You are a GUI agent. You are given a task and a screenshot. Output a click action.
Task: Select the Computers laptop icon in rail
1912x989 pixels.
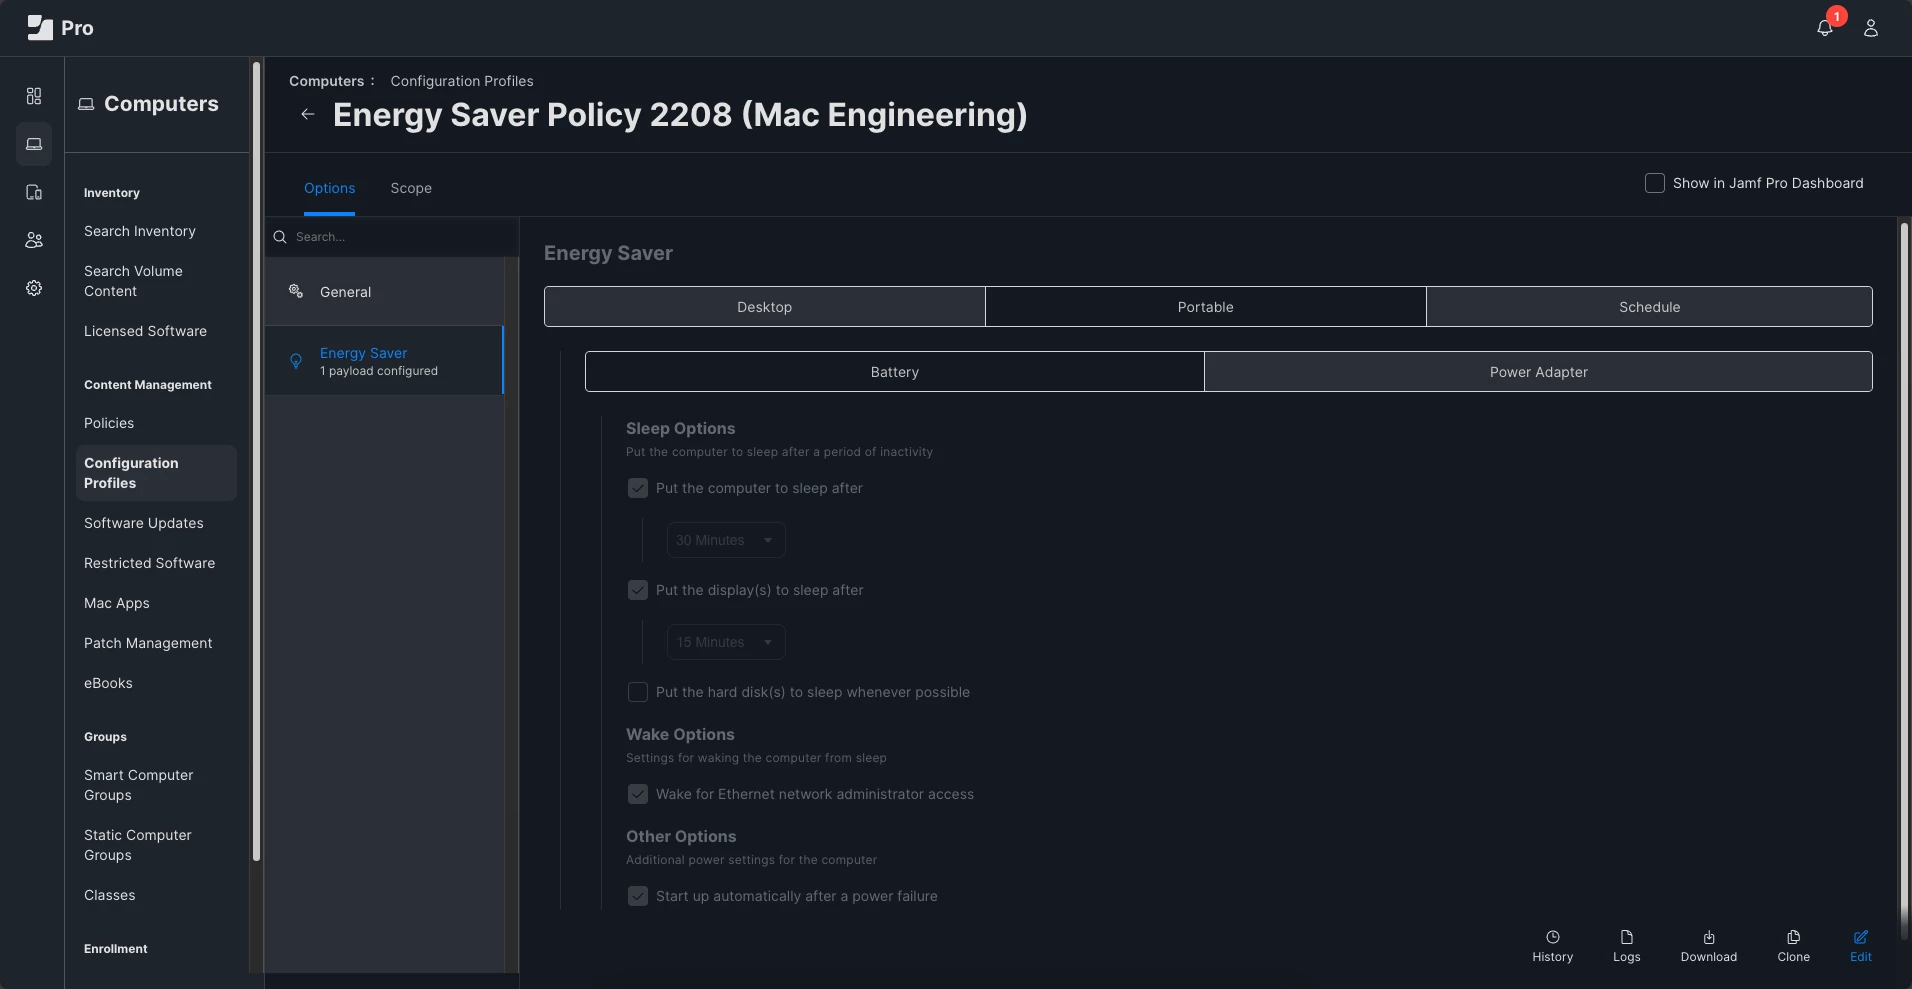pyautogui.click(x=34, y=144)
